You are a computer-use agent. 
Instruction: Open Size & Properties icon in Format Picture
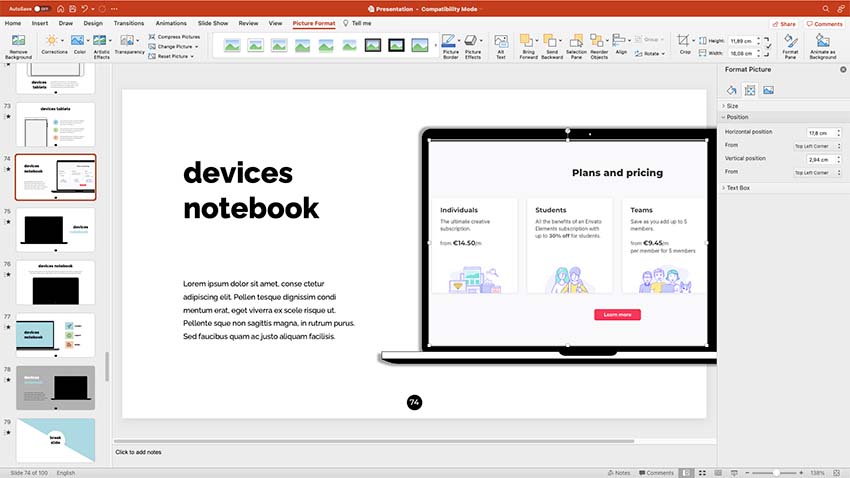pos(750,91)
